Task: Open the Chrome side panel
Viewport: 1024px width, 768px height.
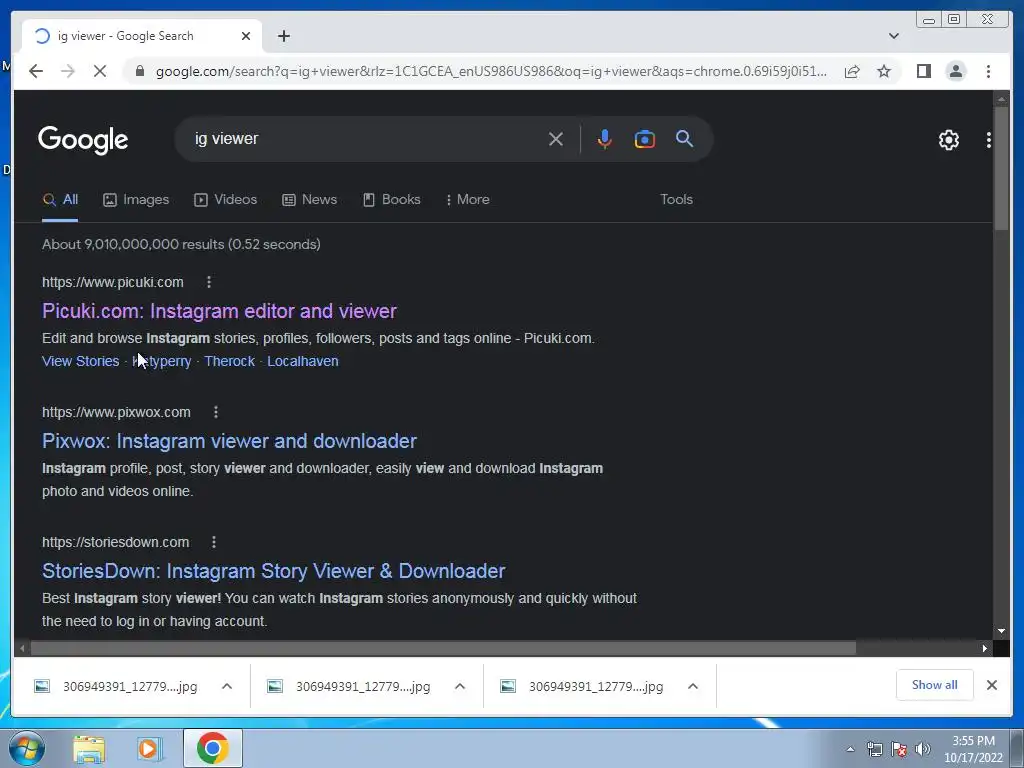Action: point(923,71)
